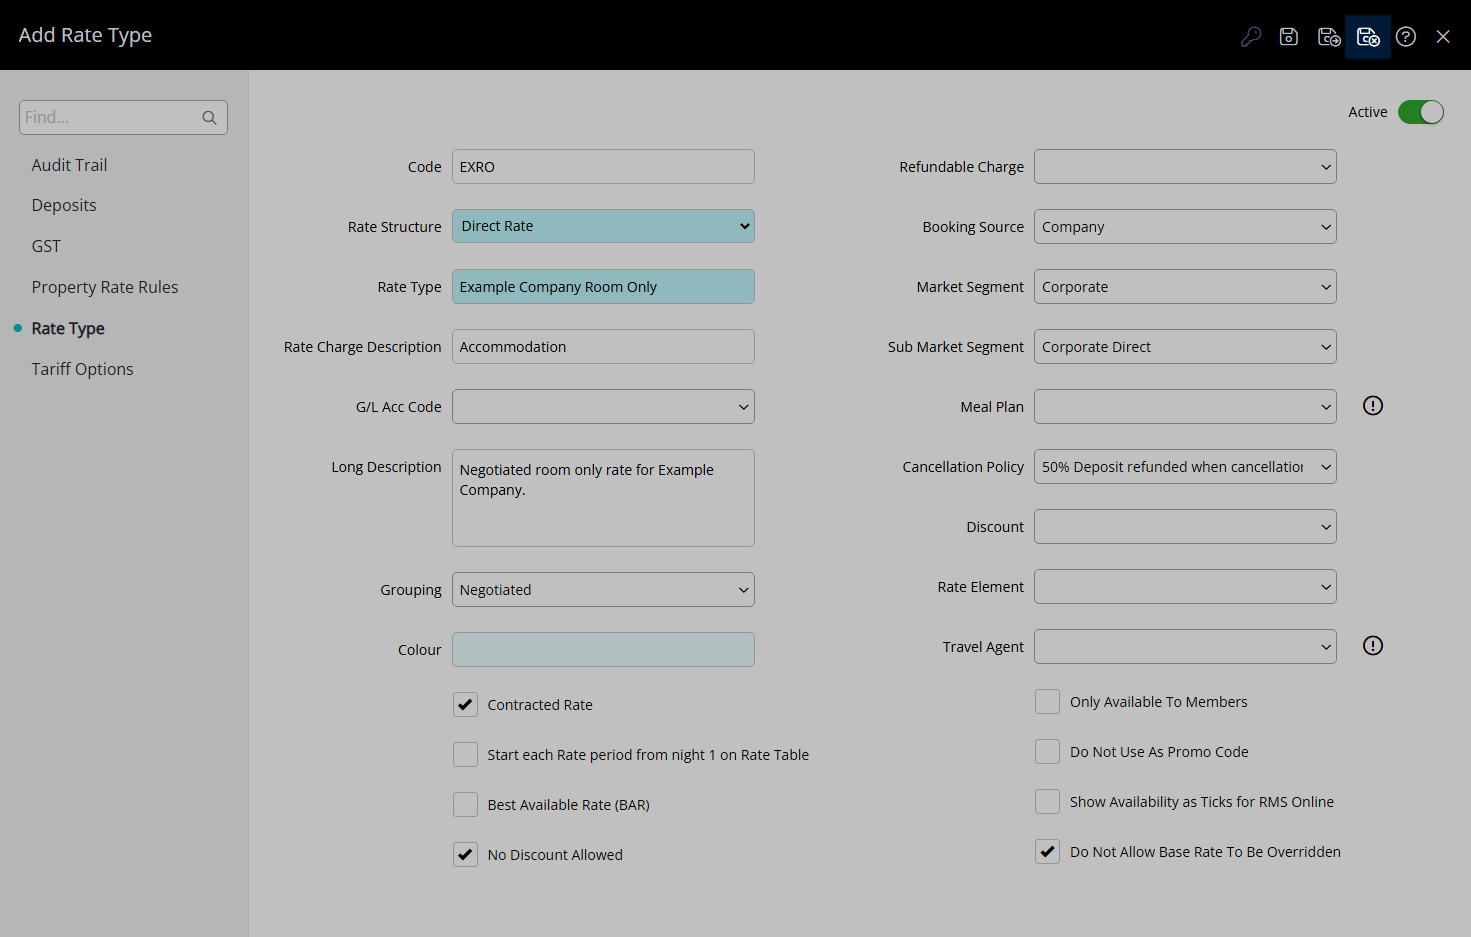Click the Colour swatch field

[x=603, y=650]
